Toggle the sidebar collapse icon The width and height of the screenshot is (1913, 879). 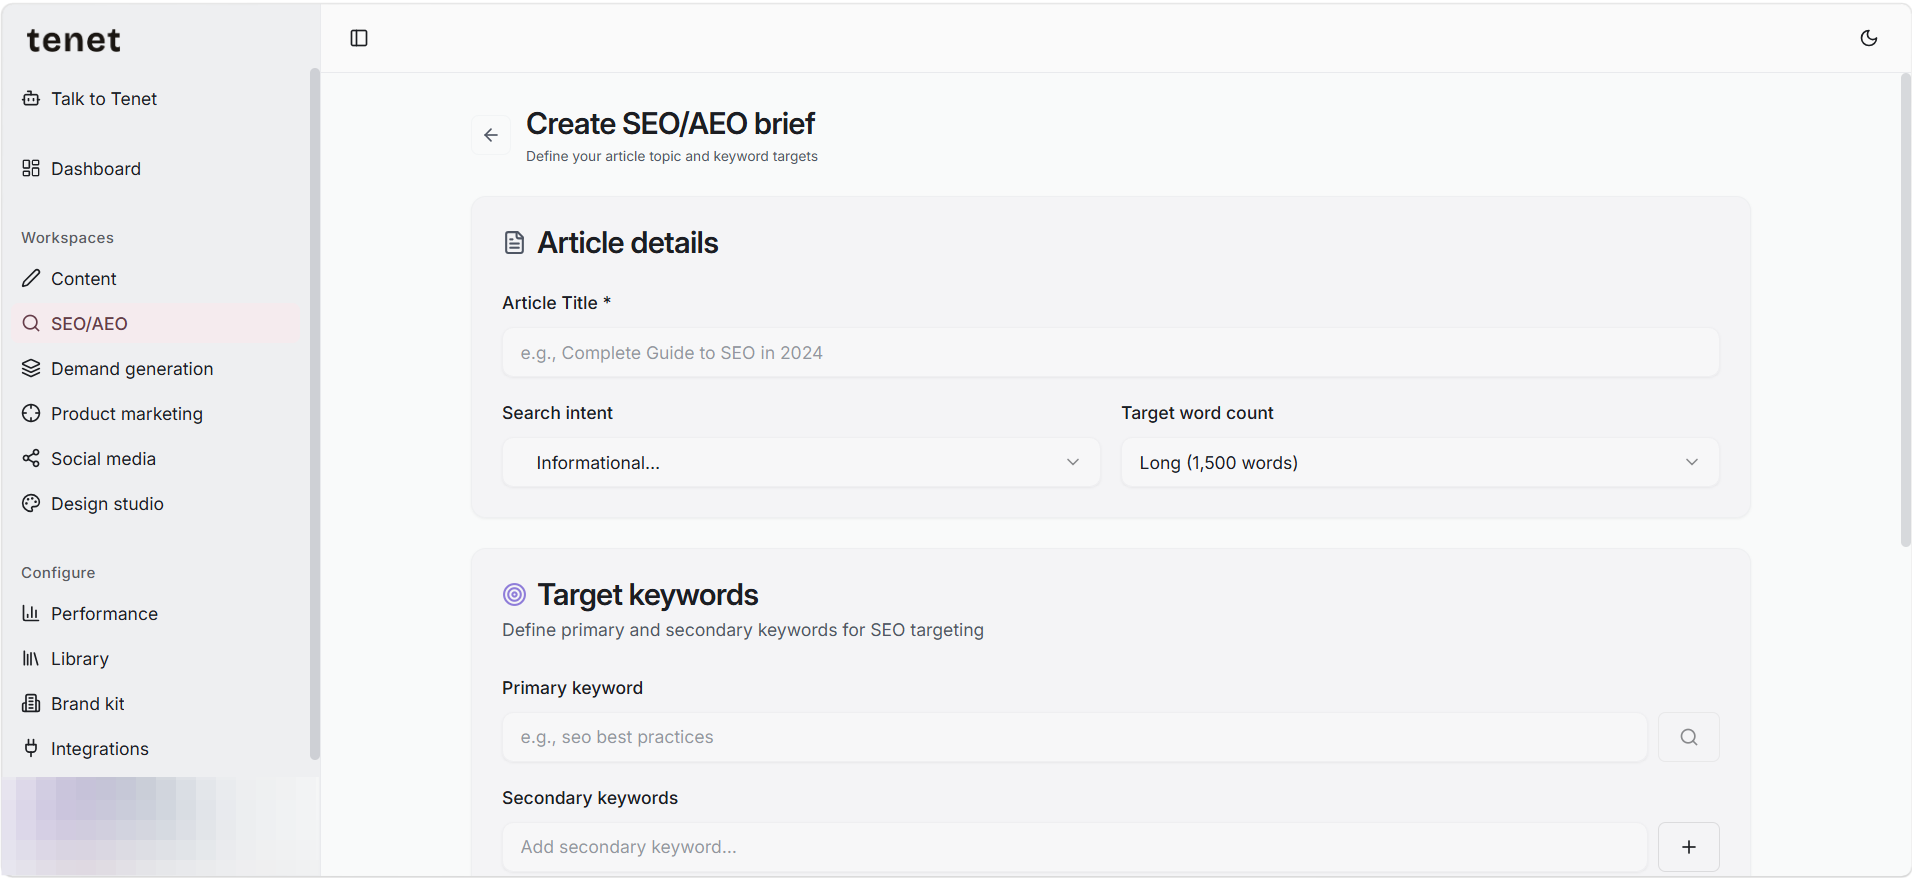coord(359,38)
